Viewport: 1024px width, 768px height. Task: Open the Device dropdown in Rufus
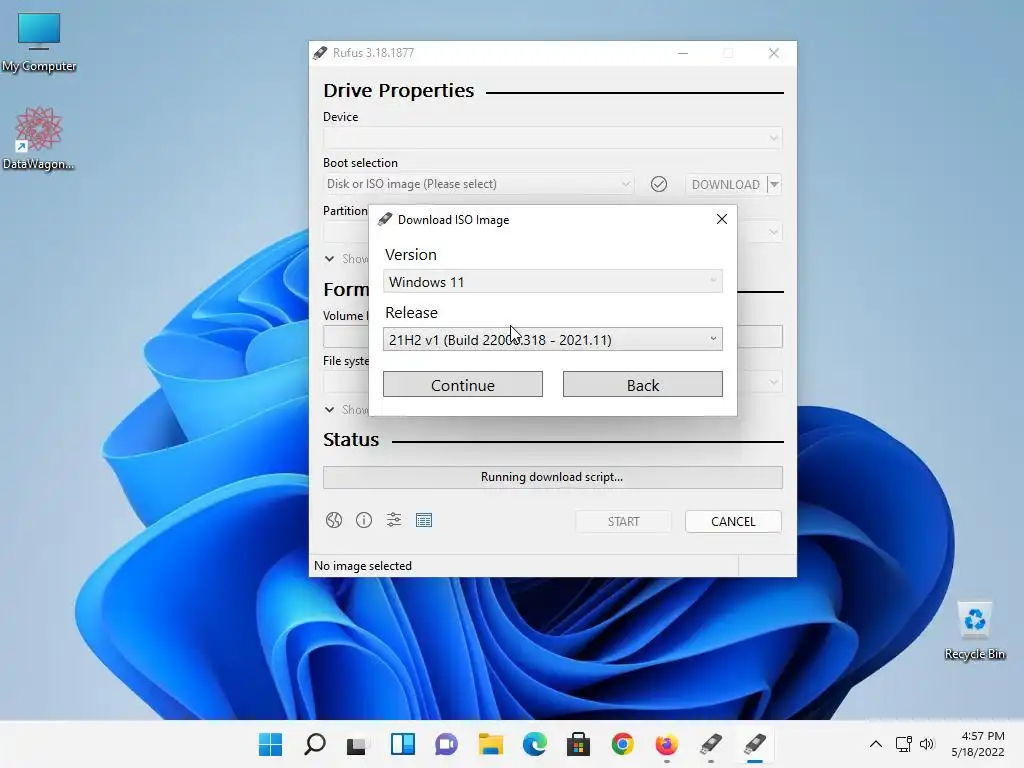click(x=552, y=138)
